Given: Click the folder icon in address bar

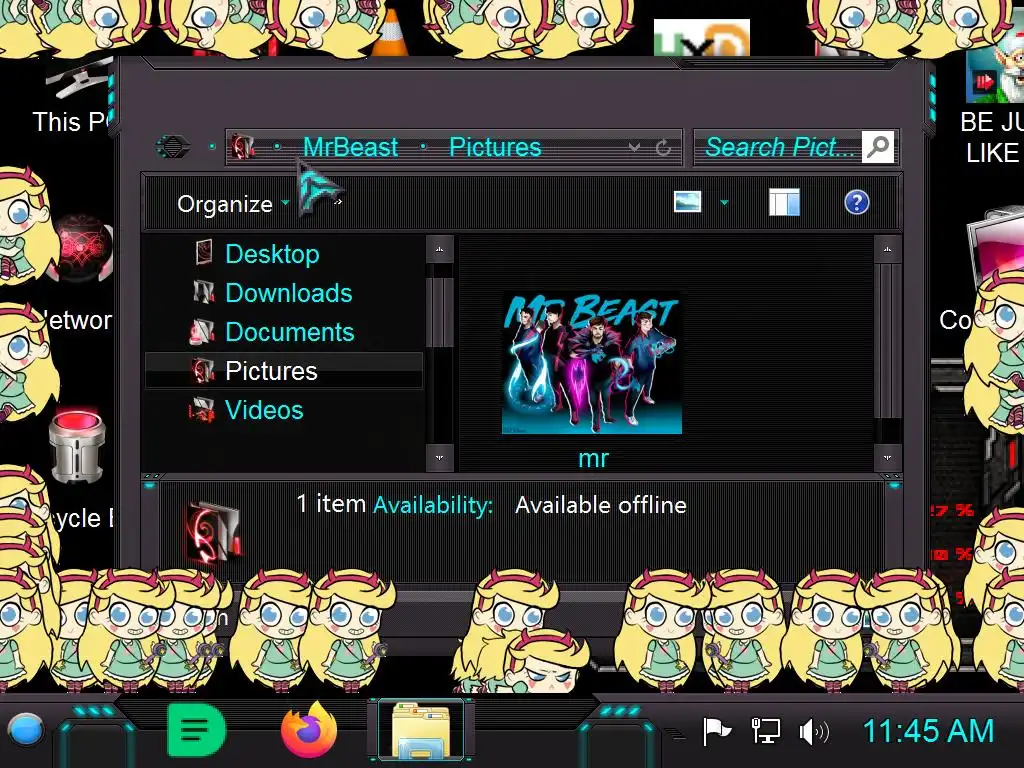Looking at the screenshot, I should [x=242, y=147].
